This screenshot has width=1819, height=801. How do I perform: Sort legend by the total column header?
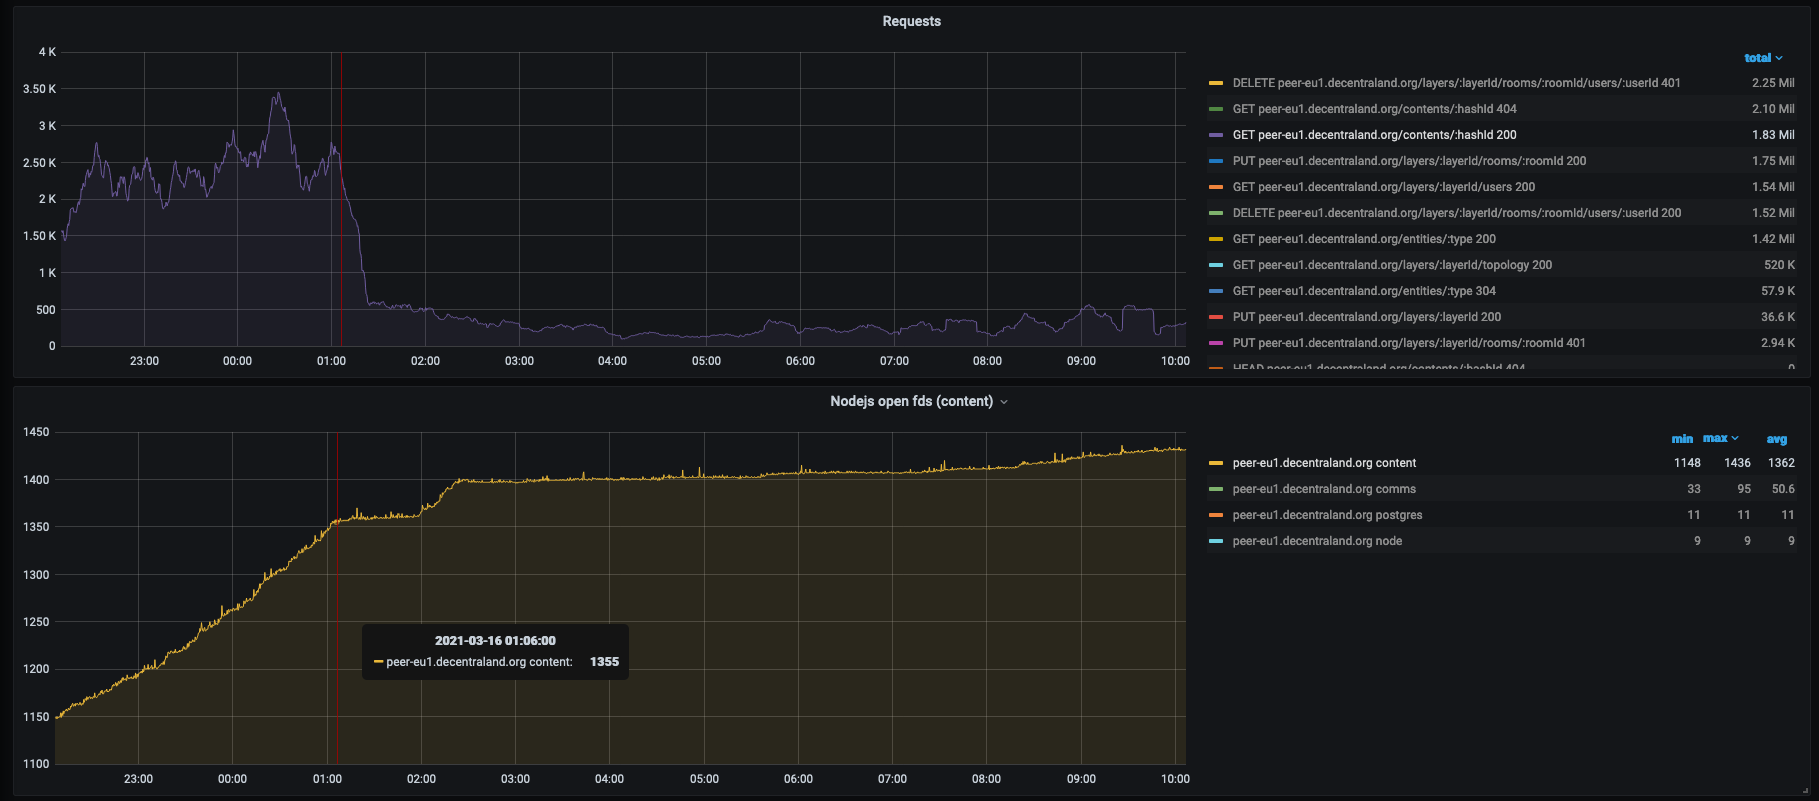pos(1763,58)
